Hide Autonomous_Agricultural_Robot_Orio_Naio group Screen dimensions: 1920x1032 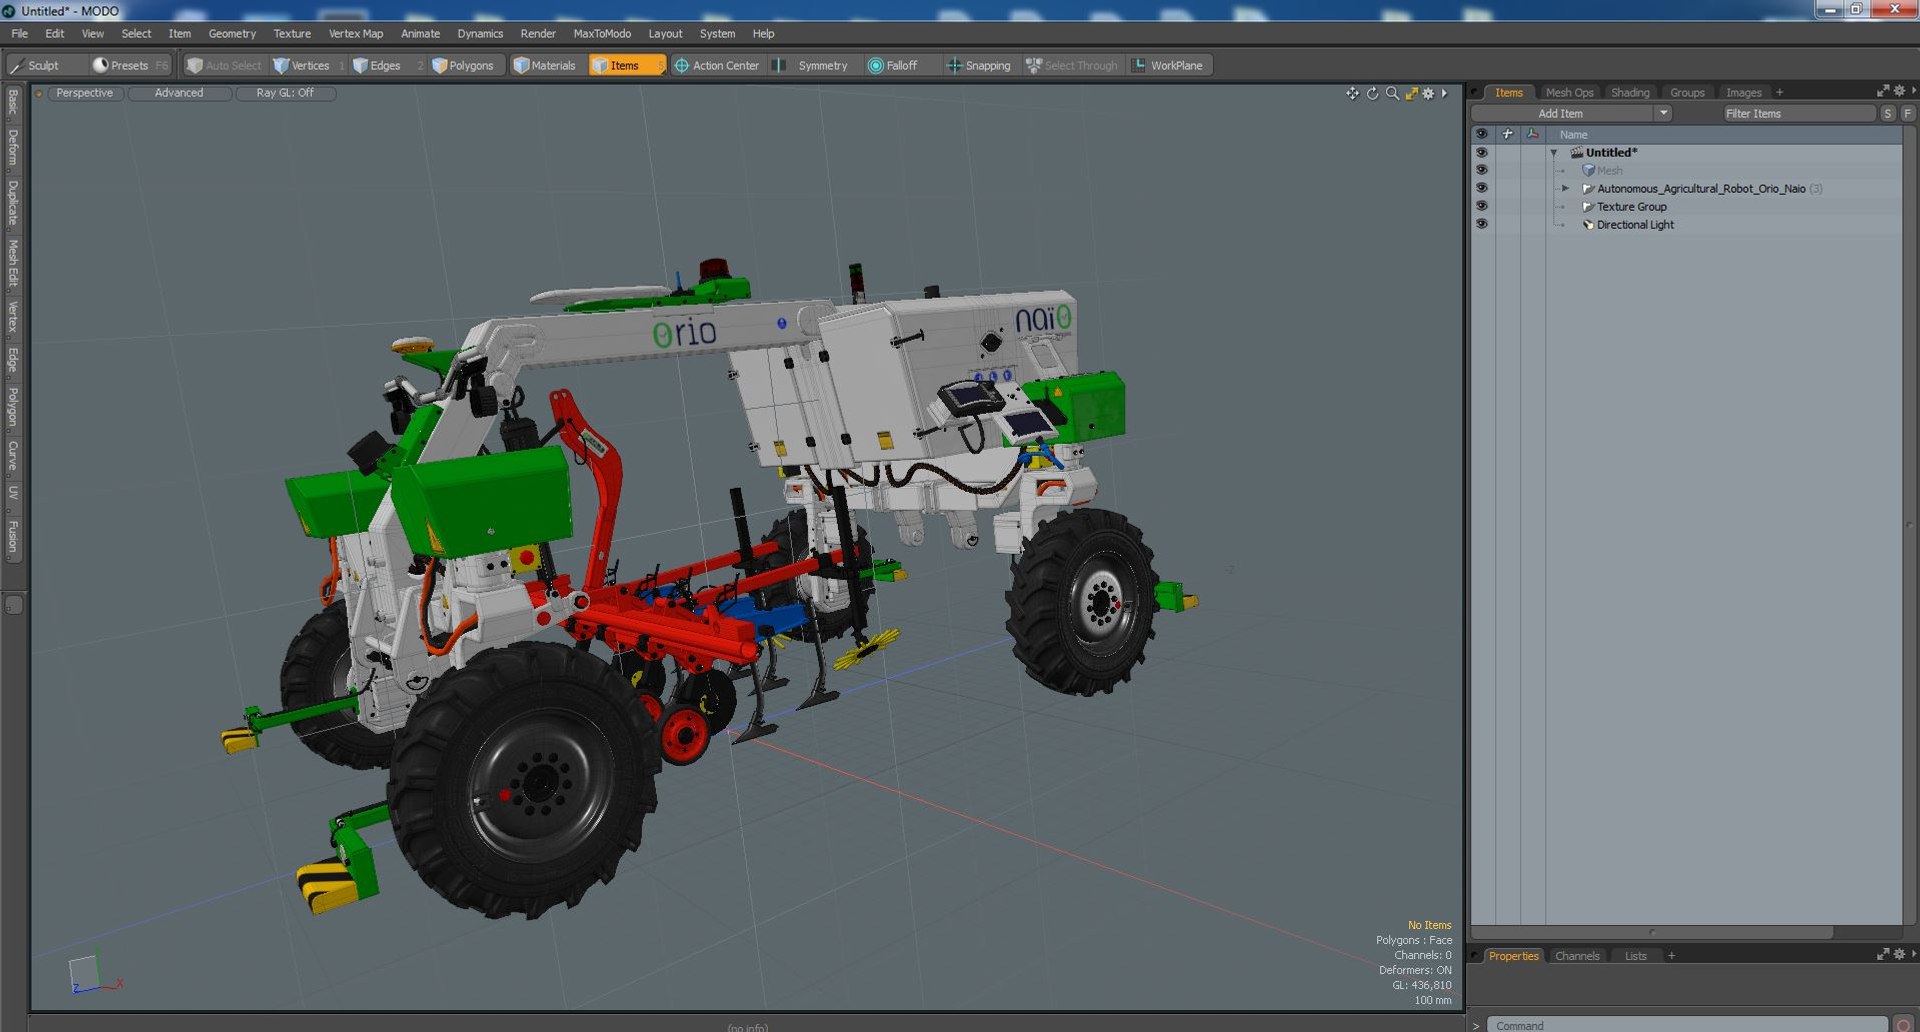[x=1482, y=188]
